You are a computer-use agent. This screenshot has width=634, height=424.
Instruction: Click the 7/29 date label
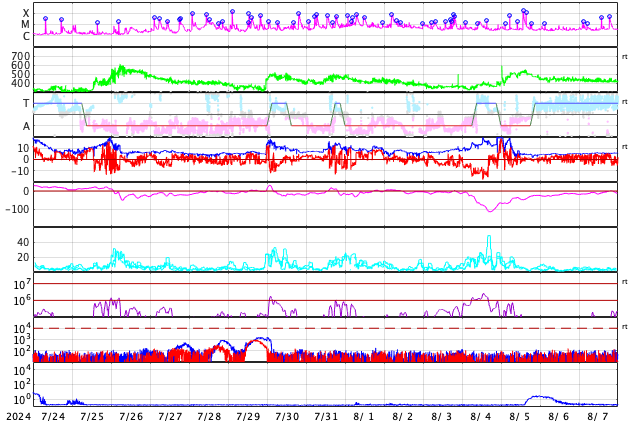pyautogui.click(x=248, y=417)
